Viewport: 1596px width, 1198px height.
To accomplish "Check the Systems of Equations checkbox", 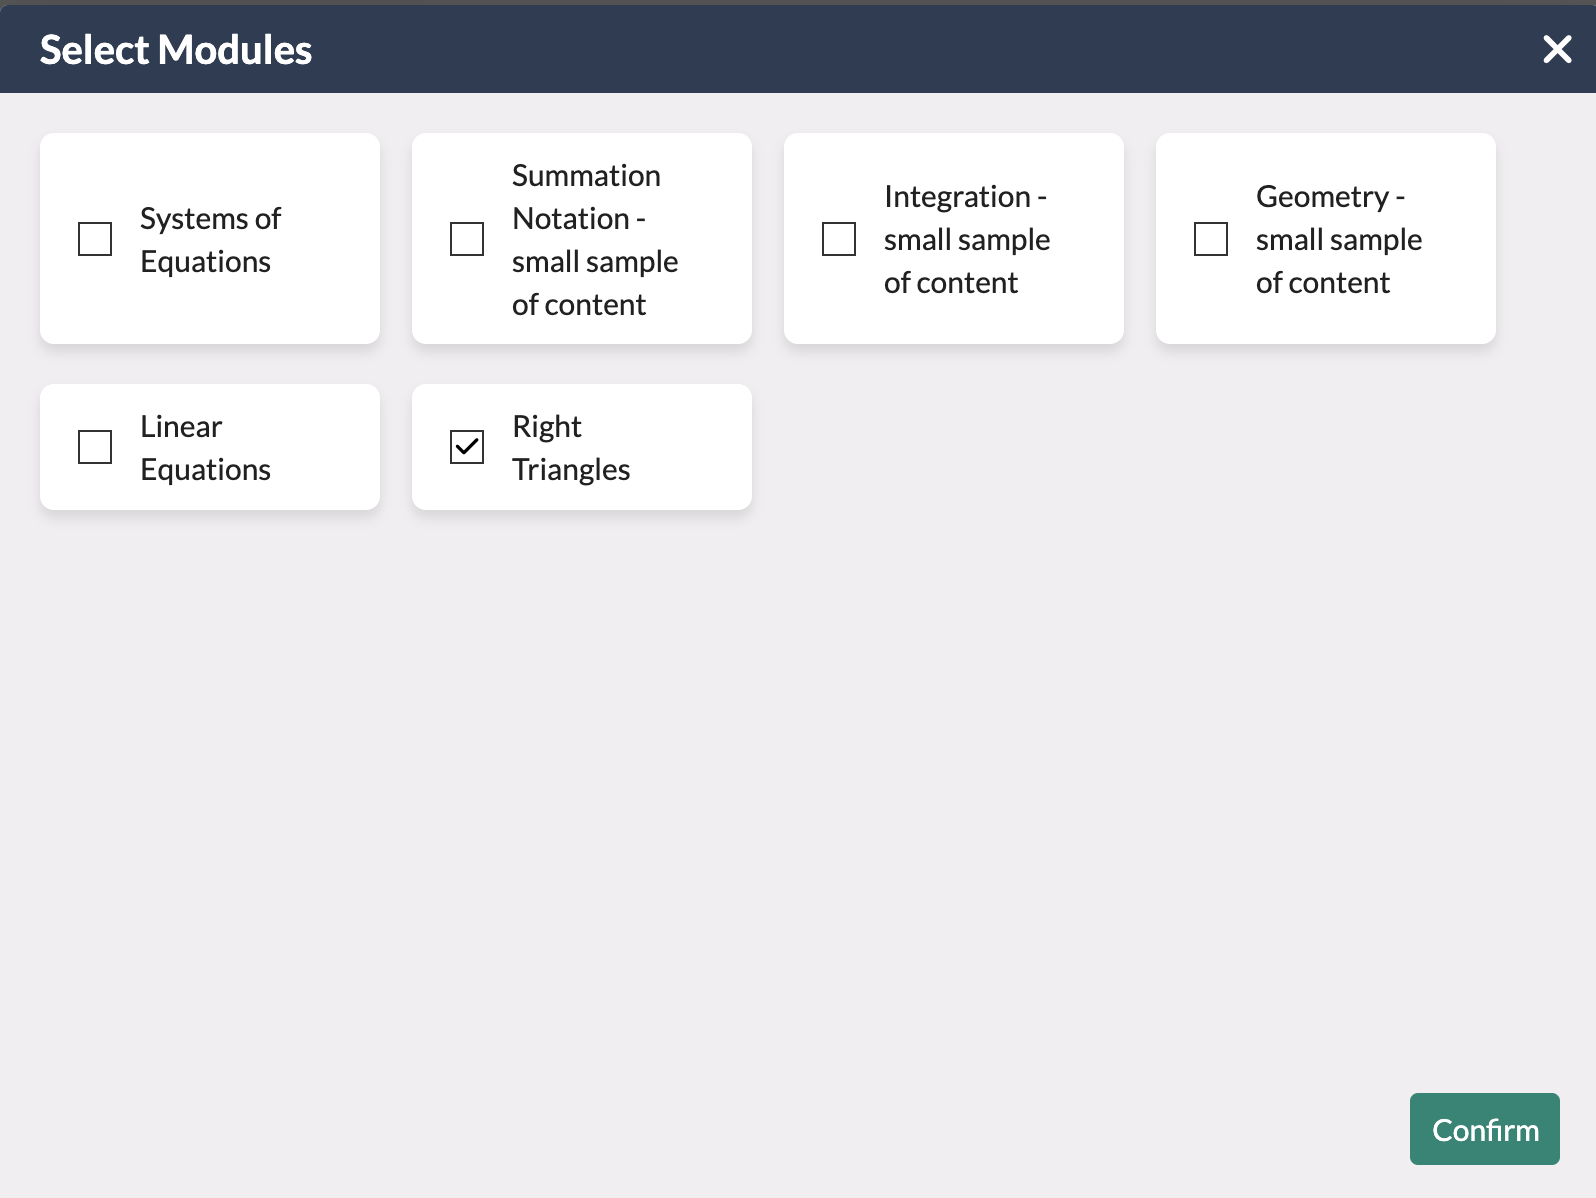I will [94, 239].
